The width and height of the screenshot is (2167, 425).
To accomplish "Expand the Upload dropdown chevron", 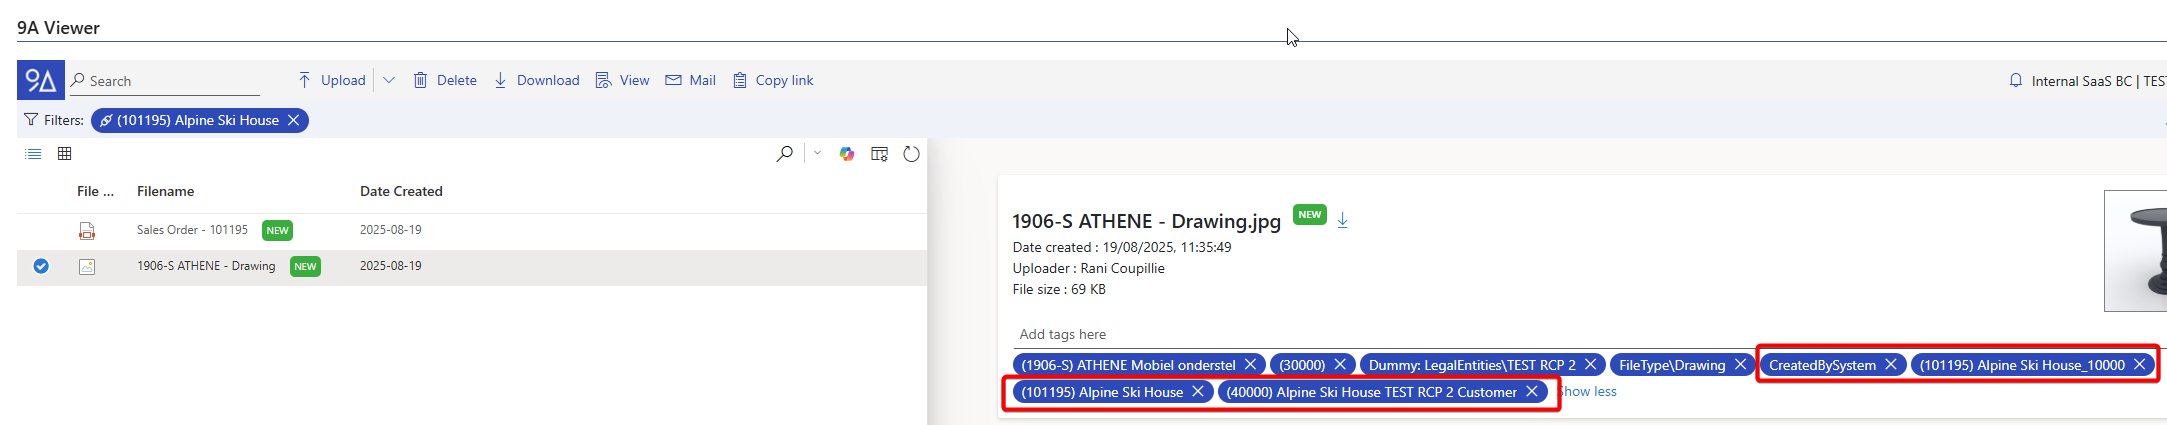I will pyautogui.click(x=389, y=80).
